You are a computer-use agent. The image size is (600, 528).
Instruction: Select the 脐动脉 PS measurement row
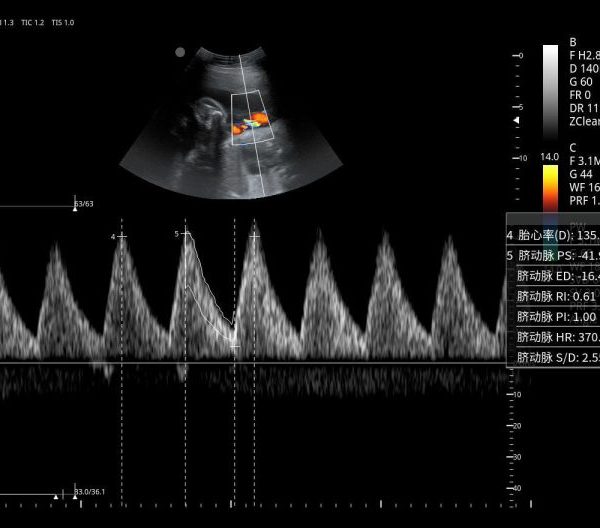553,256
